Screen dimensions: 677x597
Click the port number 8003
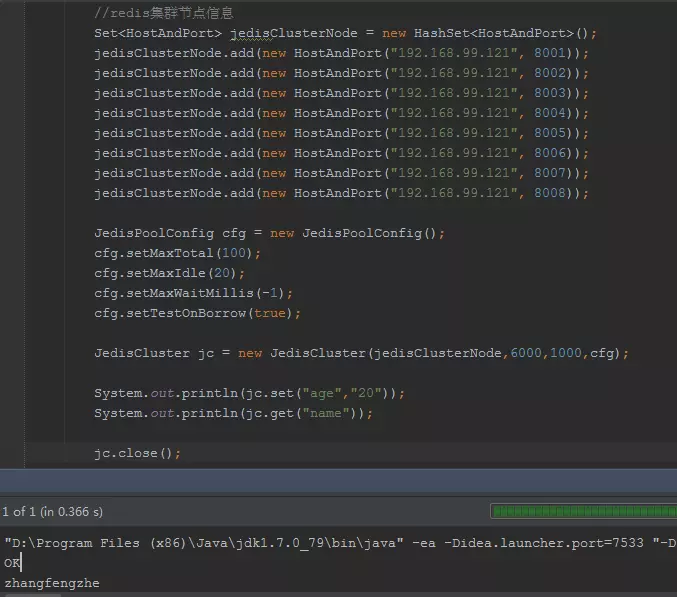550,93
